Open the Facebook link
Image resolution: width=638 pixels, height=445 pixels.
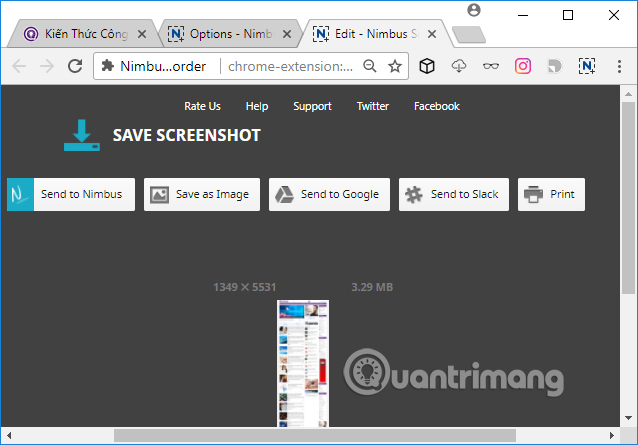[437, 106]
